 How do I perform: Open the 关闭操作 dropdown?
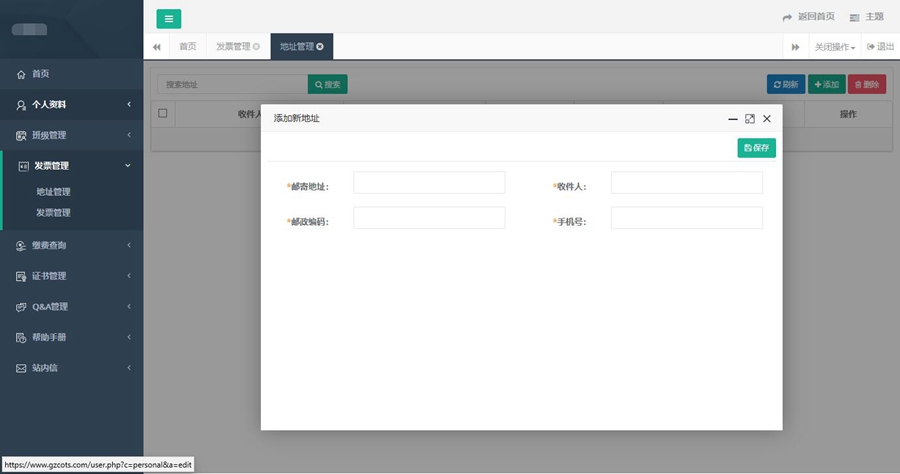coord(834,47)
